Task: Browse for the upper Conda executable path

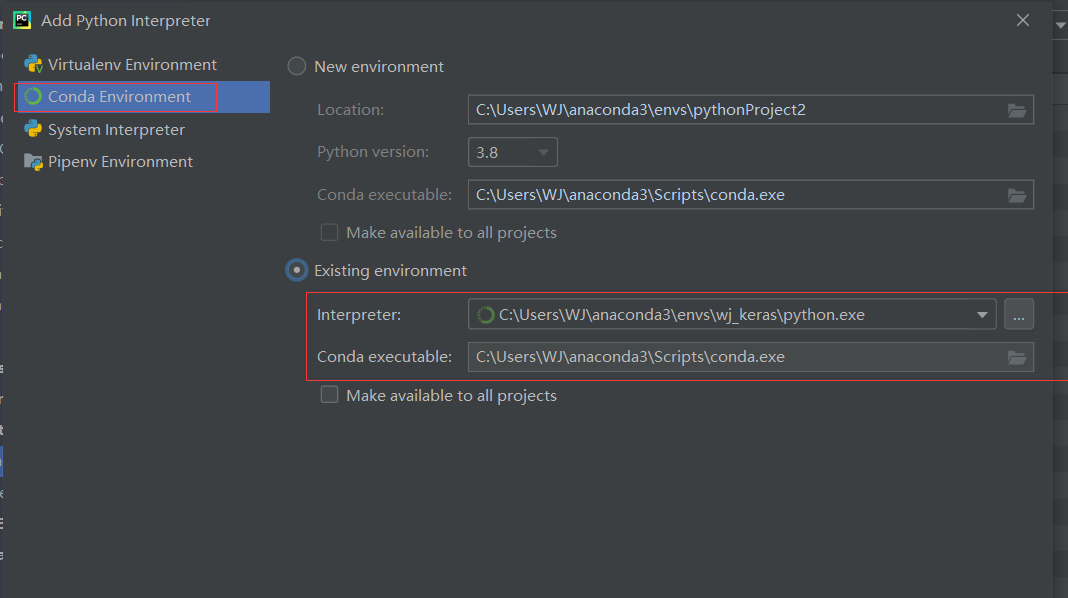Action: (1018, 194)
